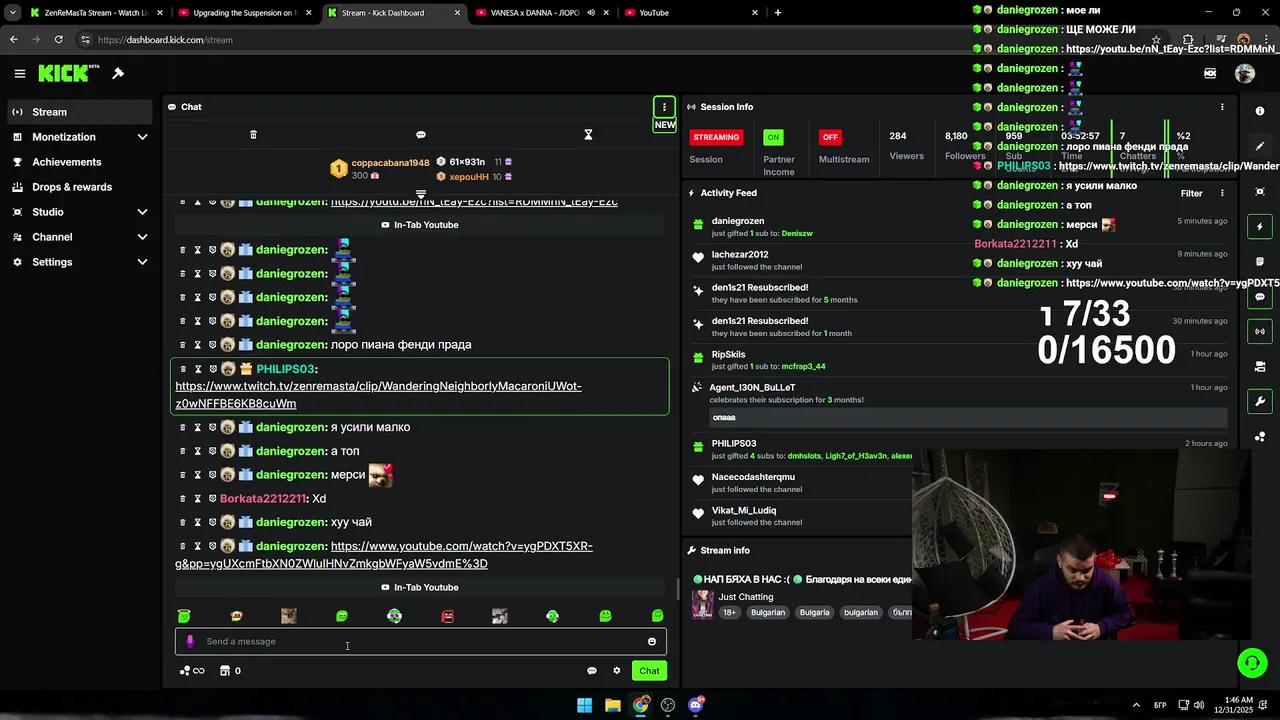This screenshot has width=1280, height=720.
Task: Open the twitch.tv clip link from PHILIPS03
Action: pyautogui.click(x=378, y=395)
